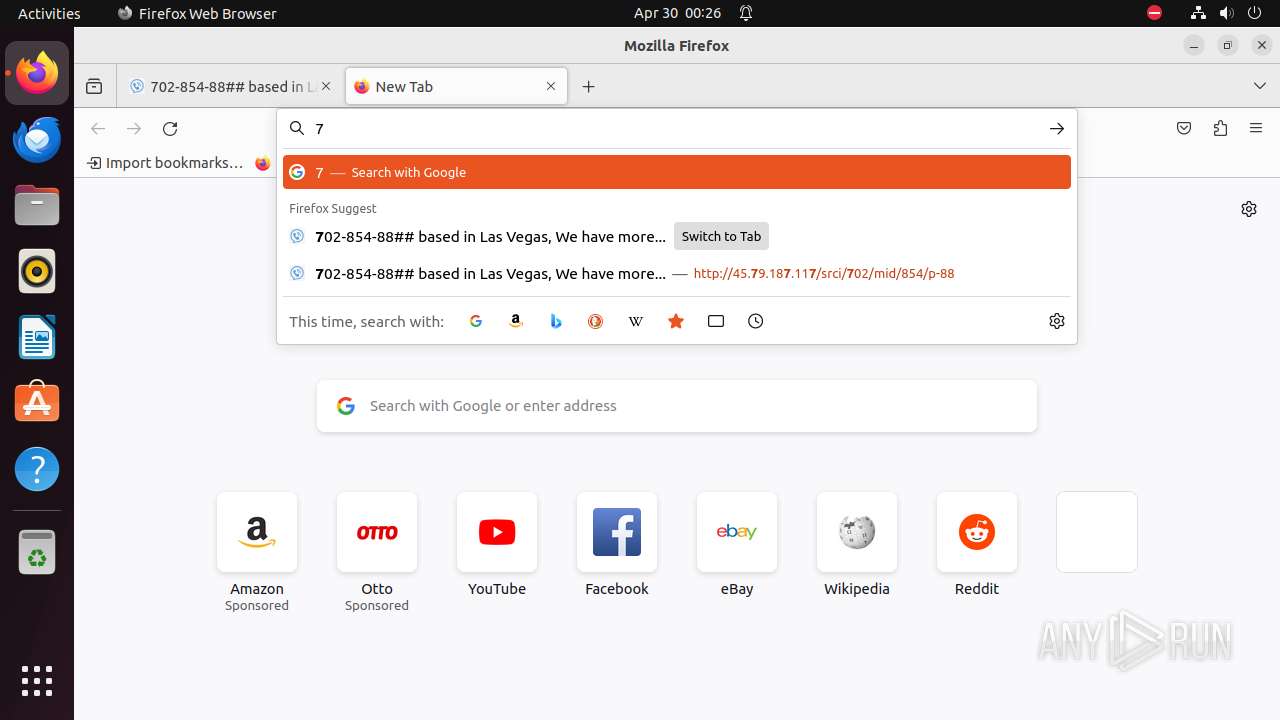The width and height of the screenshot is (1280, 720).
Task: Go forward one page
Action: click(x=134, y=129)
